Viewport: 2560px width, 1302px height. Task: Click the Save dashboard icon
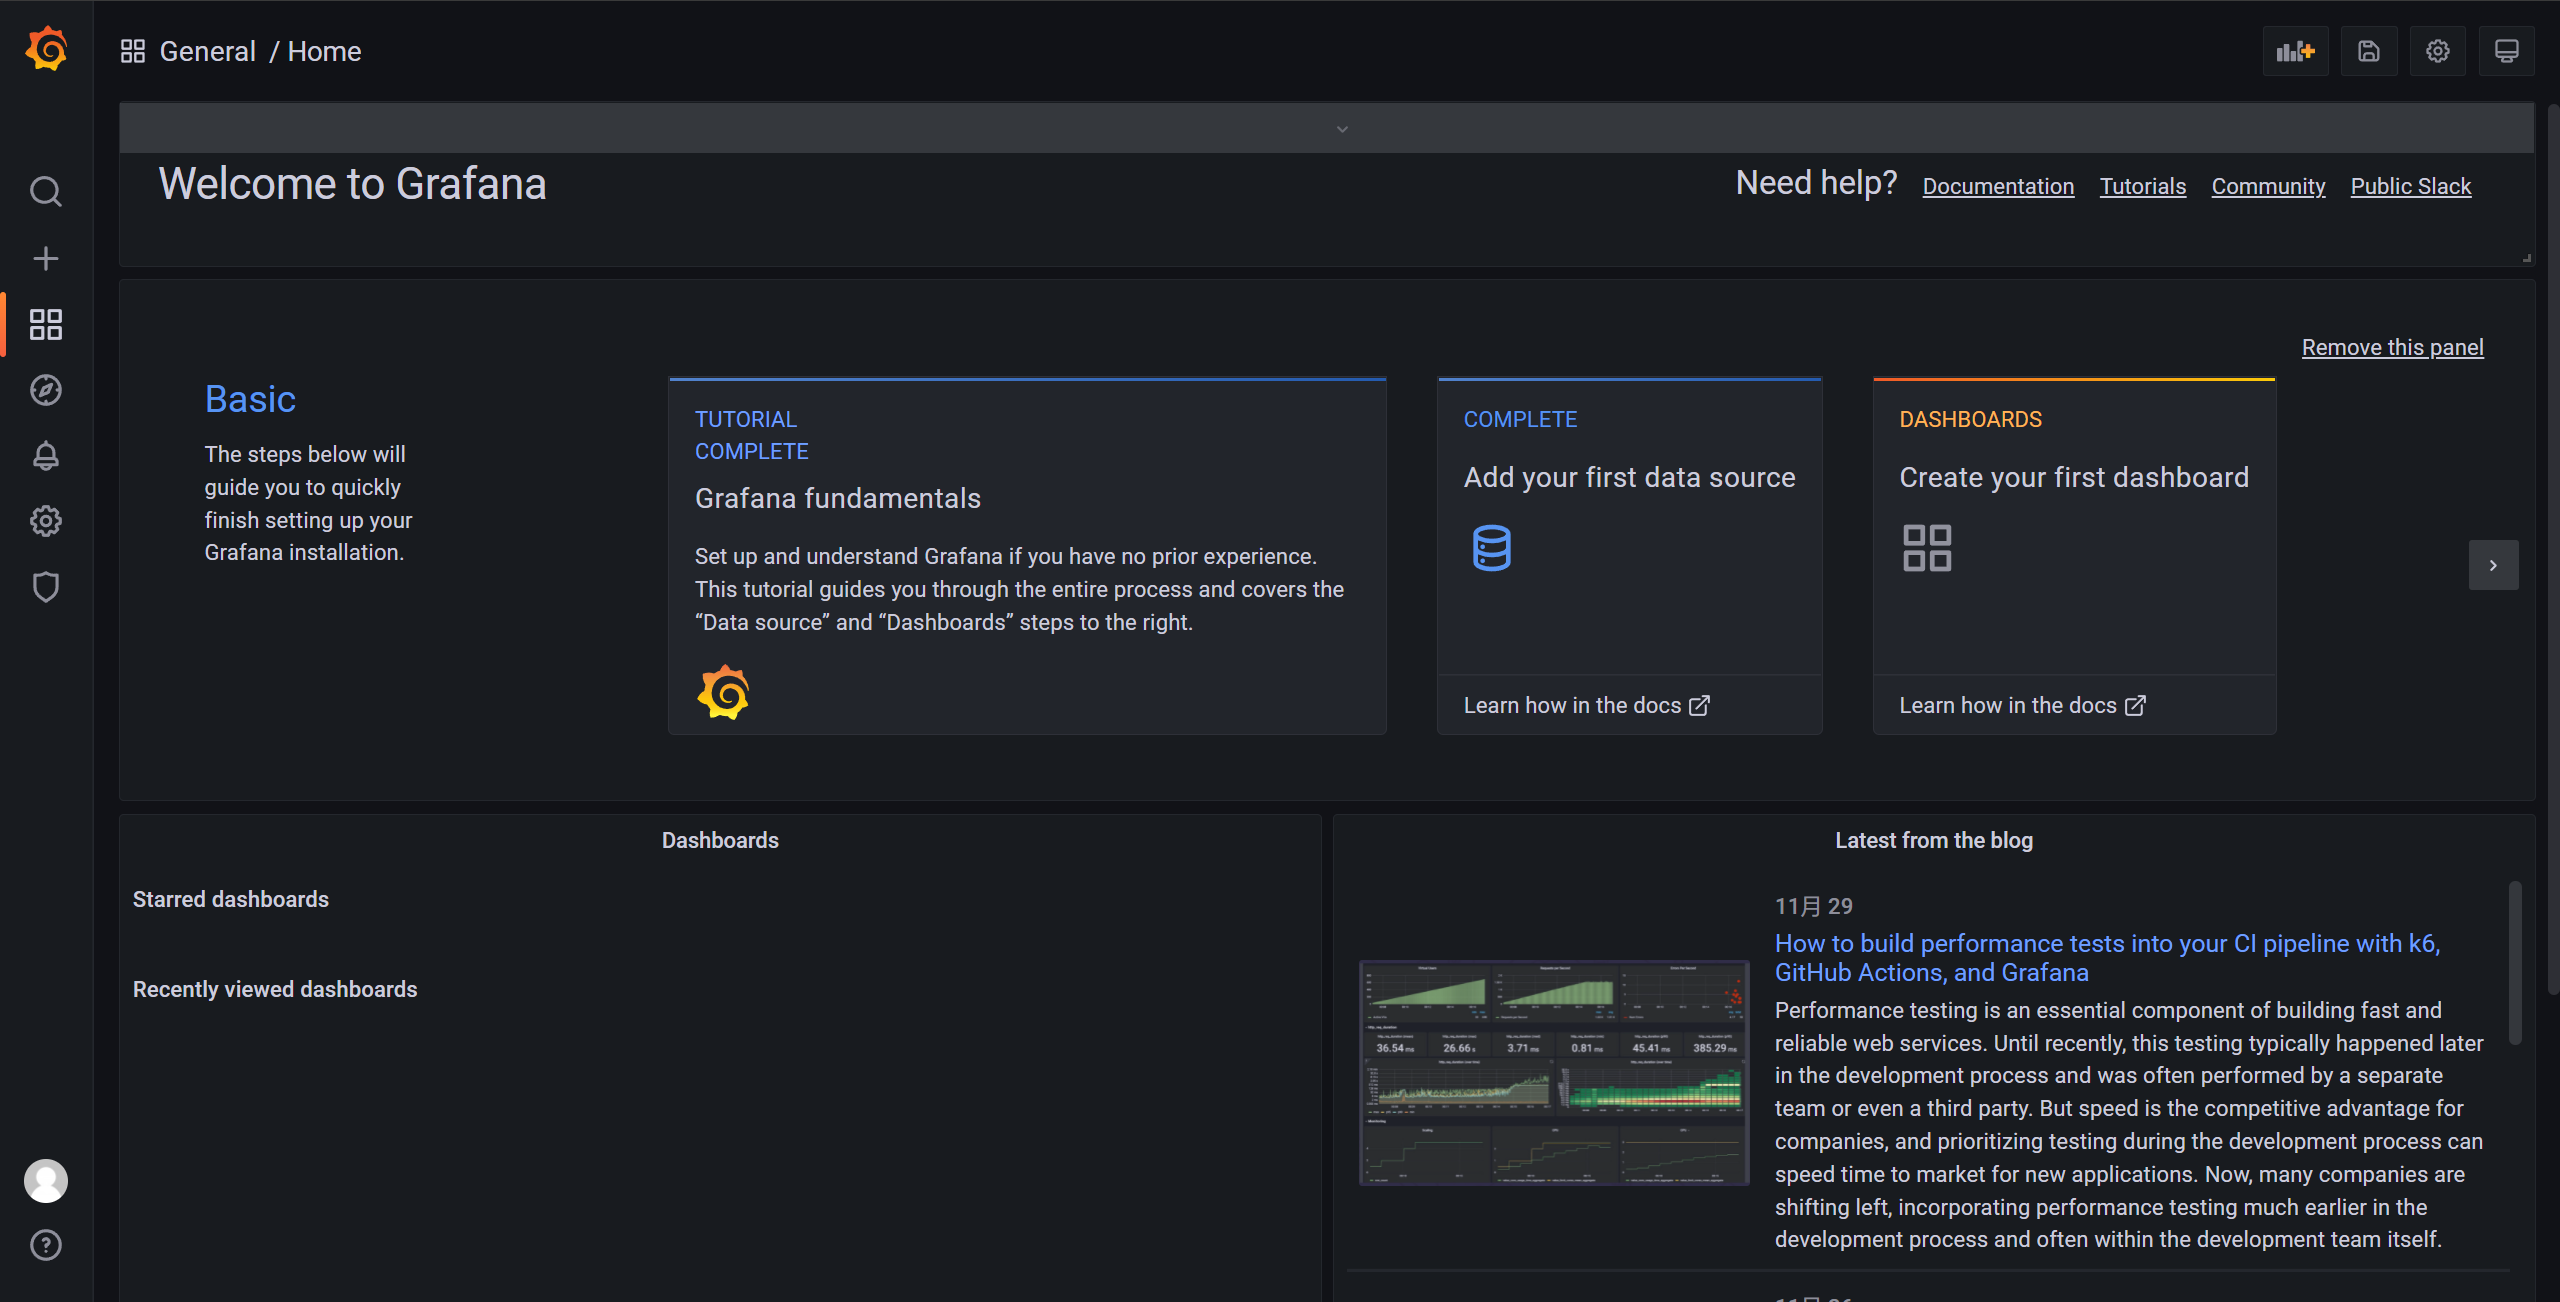pos(2368,51)
